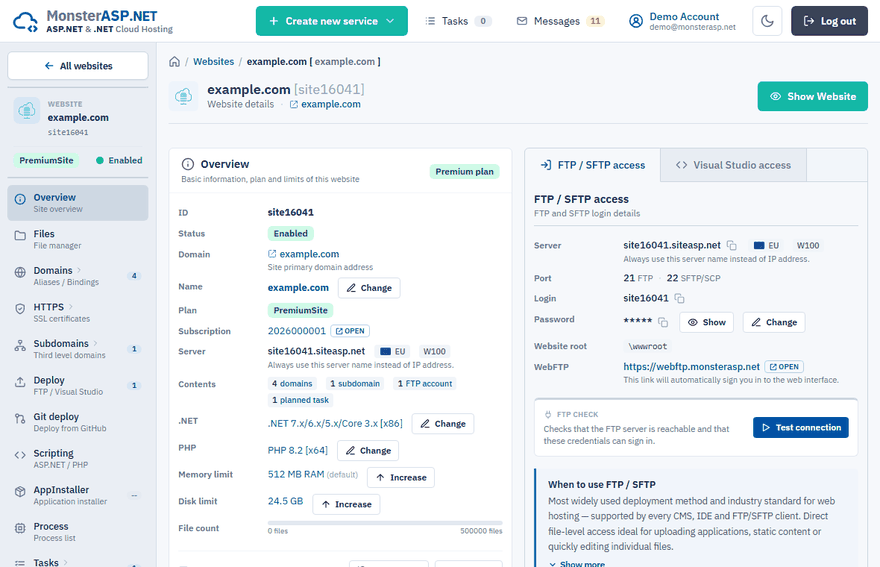This screenshot has width=880, height=567.
Task: Copy the FTP server name site16041.siteasp.net
Action: pyautogui.click(x=732, y=245)
